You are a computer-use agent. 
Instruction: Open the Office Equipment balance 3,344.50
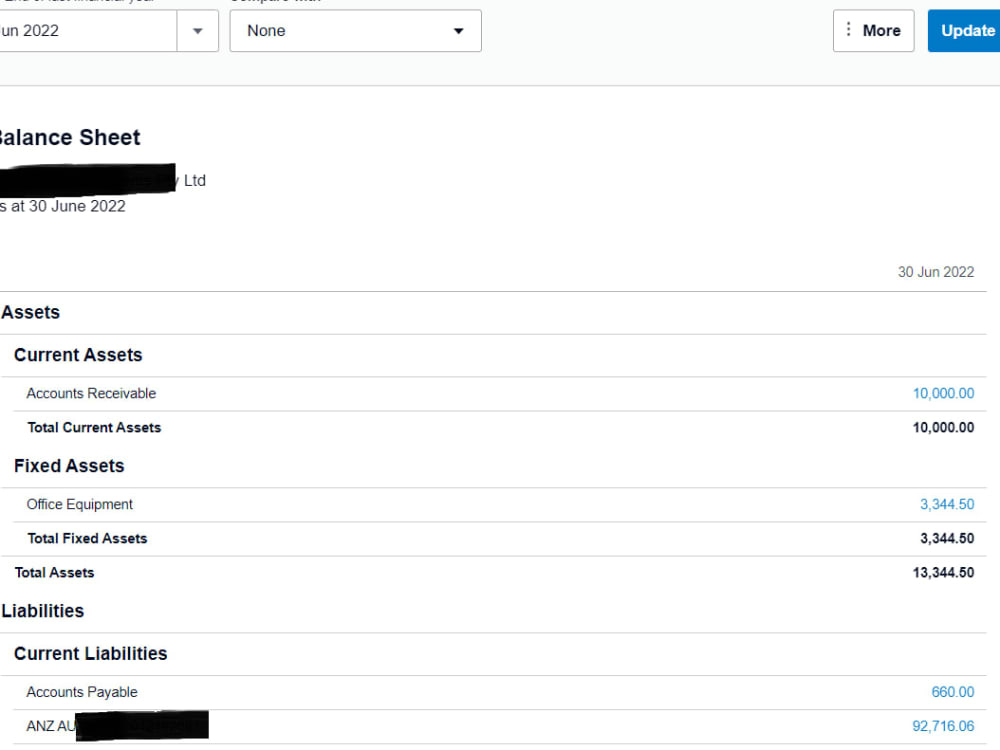[x=947, y=504]
